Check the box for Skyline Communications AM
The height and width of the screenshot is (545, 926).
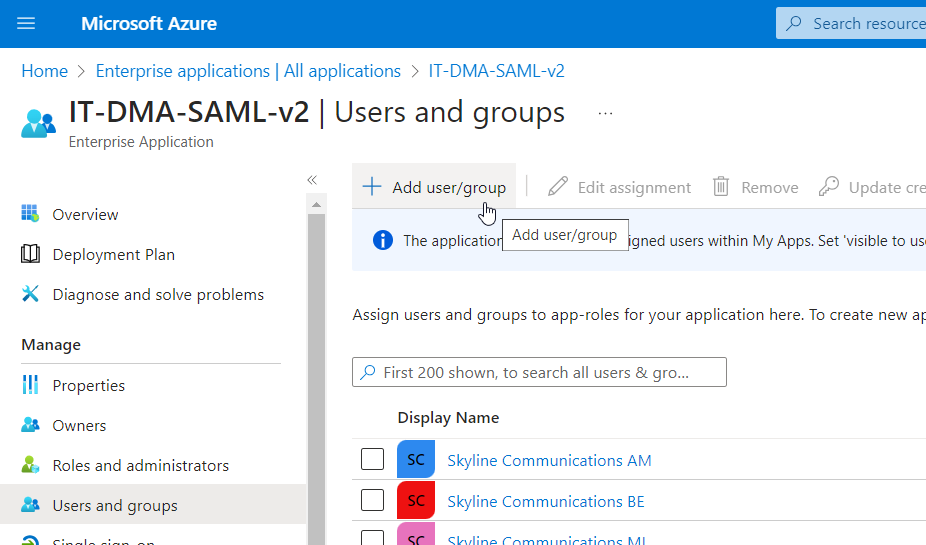(373, 459)
